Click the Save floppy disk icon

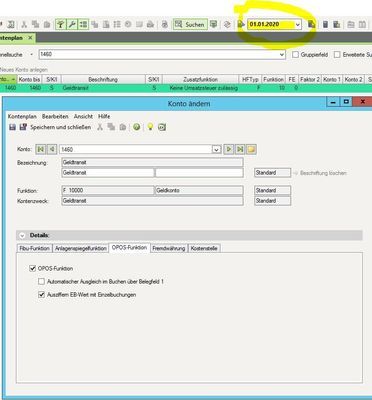click(x=12, y=127)
